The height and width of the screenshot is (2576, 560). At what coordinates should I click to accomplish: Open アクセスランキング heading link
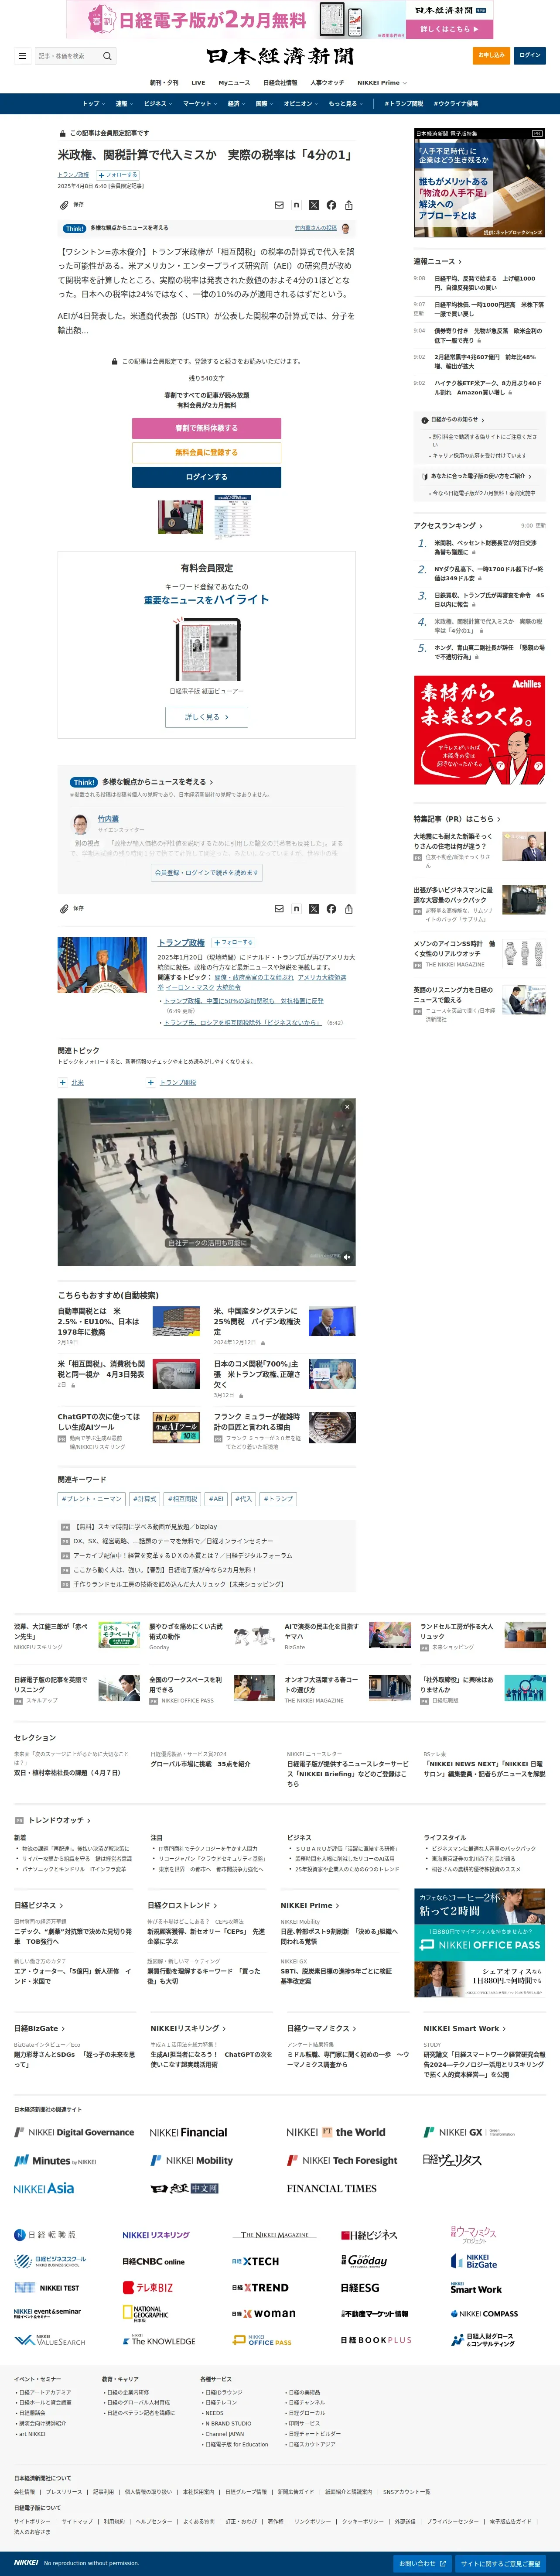448,526
